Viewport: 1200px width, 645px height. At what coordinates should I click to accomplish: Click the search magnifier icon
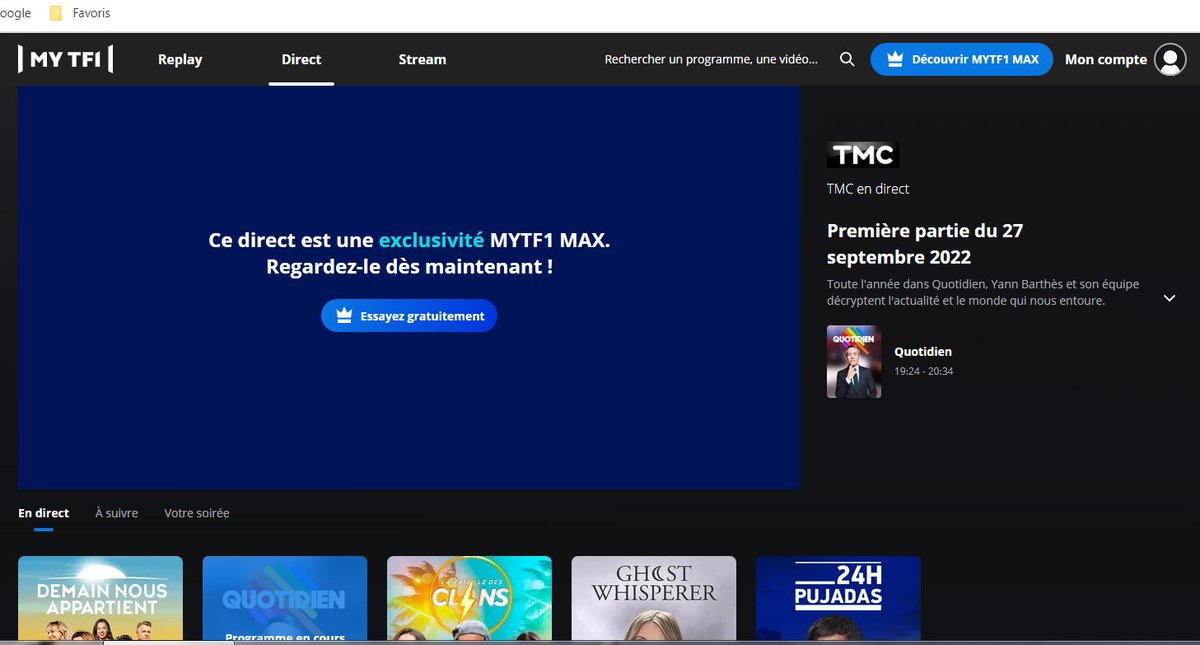pyautogui.click(x=847, y=59)
